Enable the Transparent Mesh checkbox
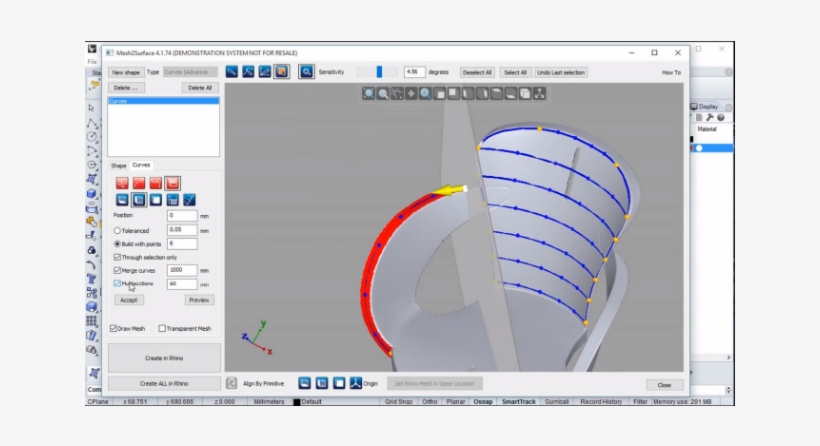The width and height of the screenshot is (820, 446). pyautogui.click(x=162, y=328)
